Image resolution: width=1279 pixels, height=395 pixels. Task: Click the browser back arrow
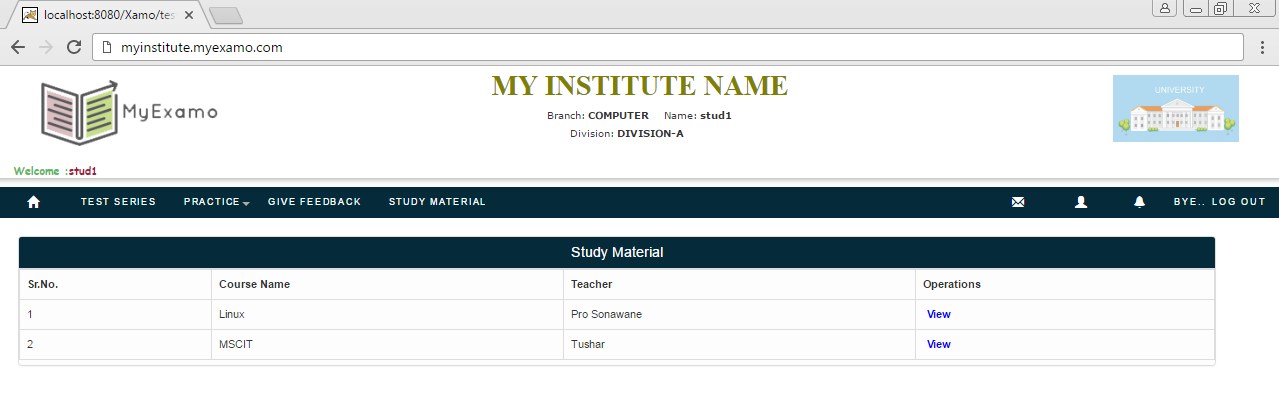click(x=18, y=47)
